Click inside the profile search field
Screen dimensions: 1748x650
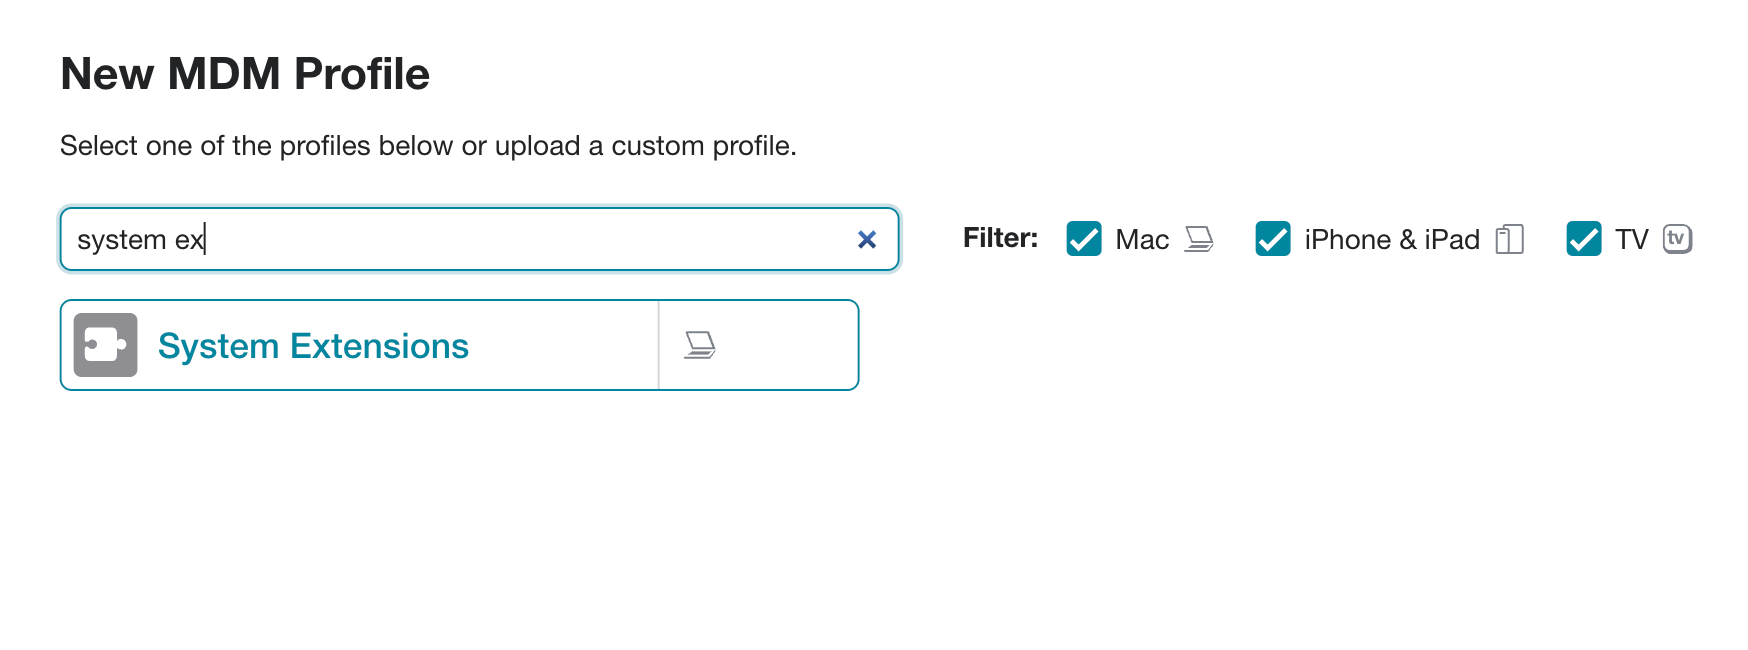pos(480,239)
